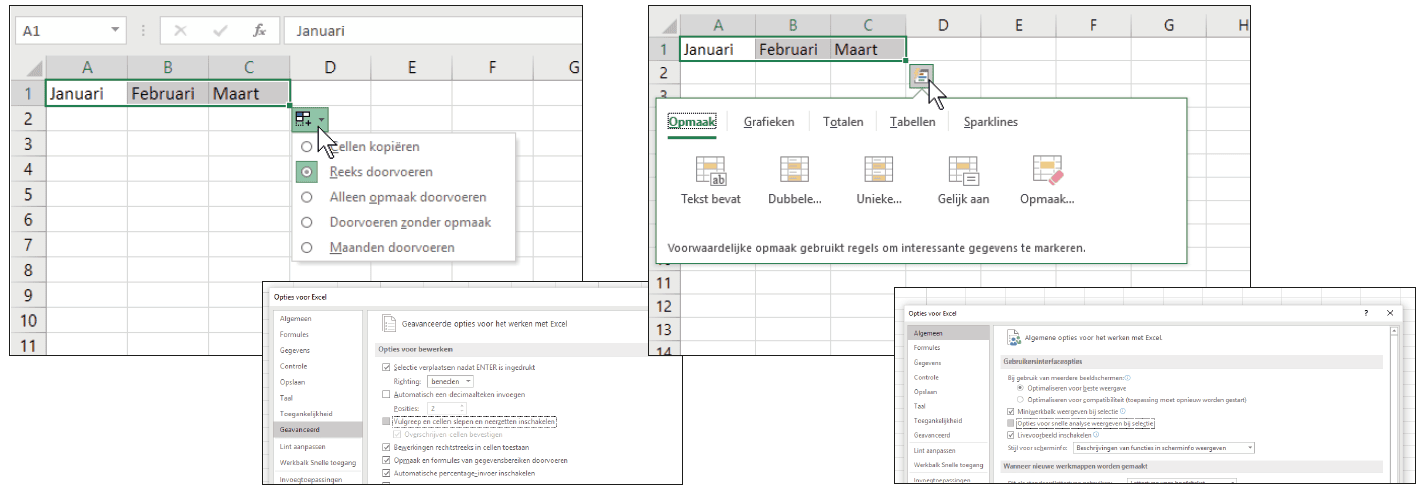Click the info icon after 'Bij gebruik van meerdere beeldschermen'
Image resolution: width=1424 pixels, height=498 pixels.
(x=1128, y=378)
